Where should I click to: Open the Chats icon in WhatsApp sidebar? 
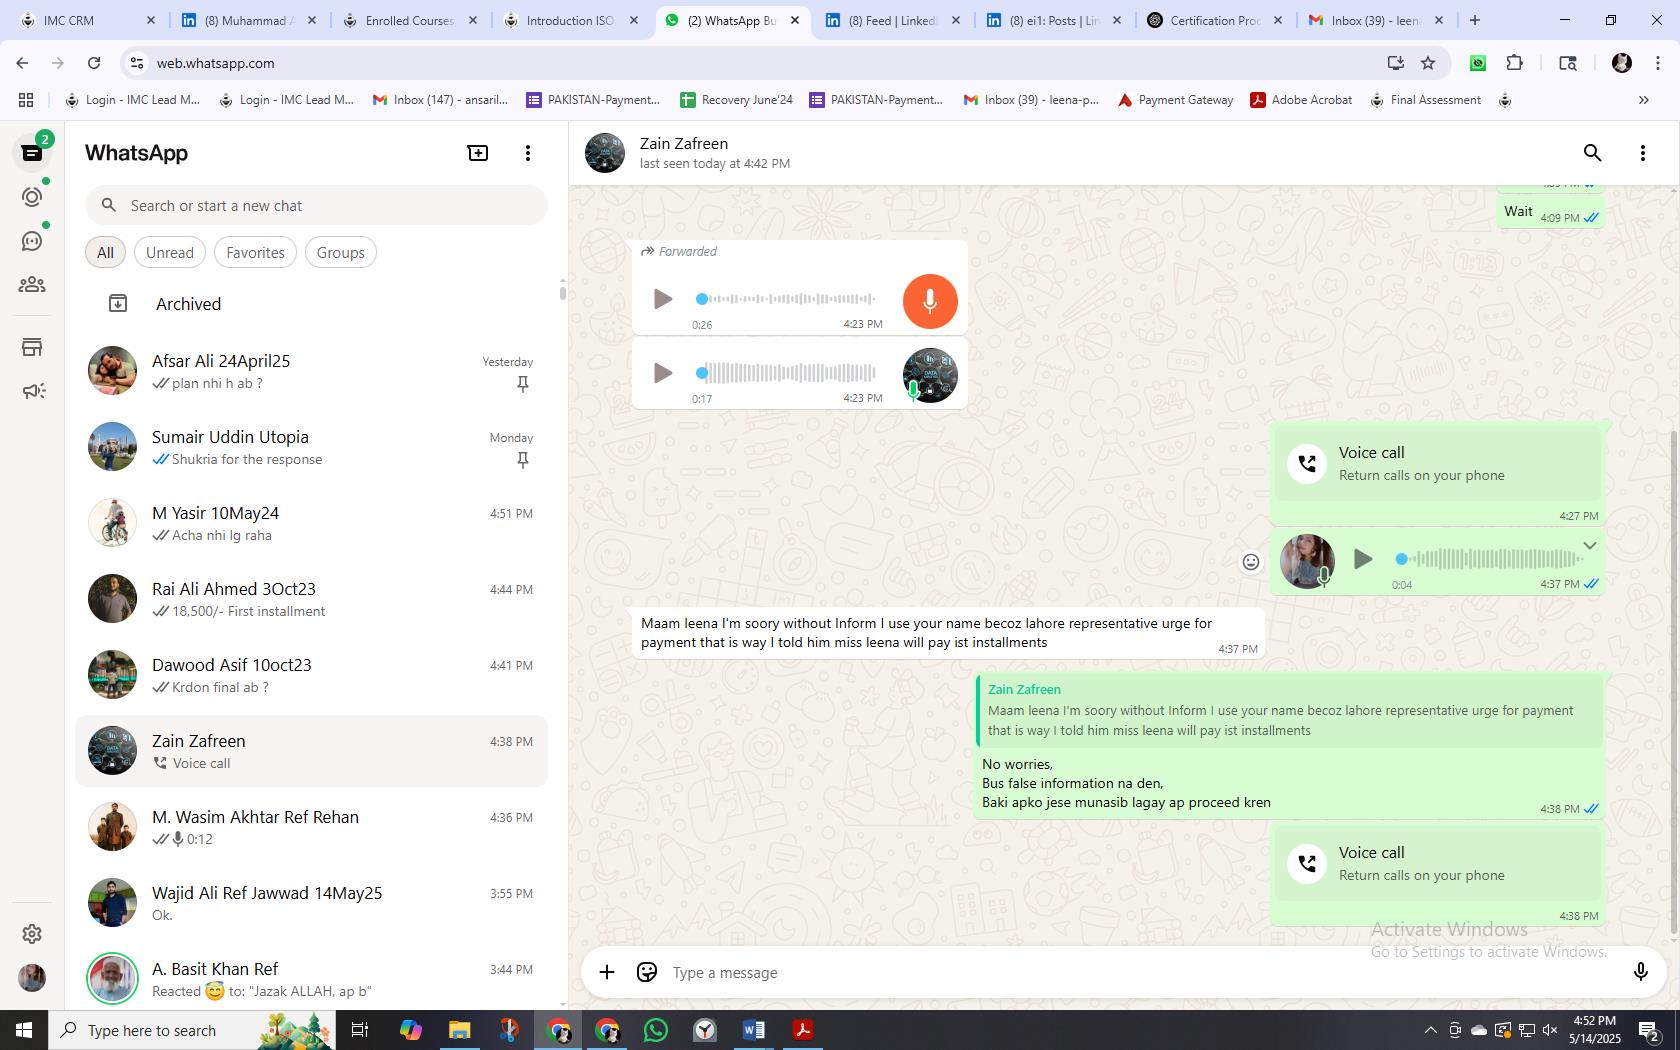32,153
